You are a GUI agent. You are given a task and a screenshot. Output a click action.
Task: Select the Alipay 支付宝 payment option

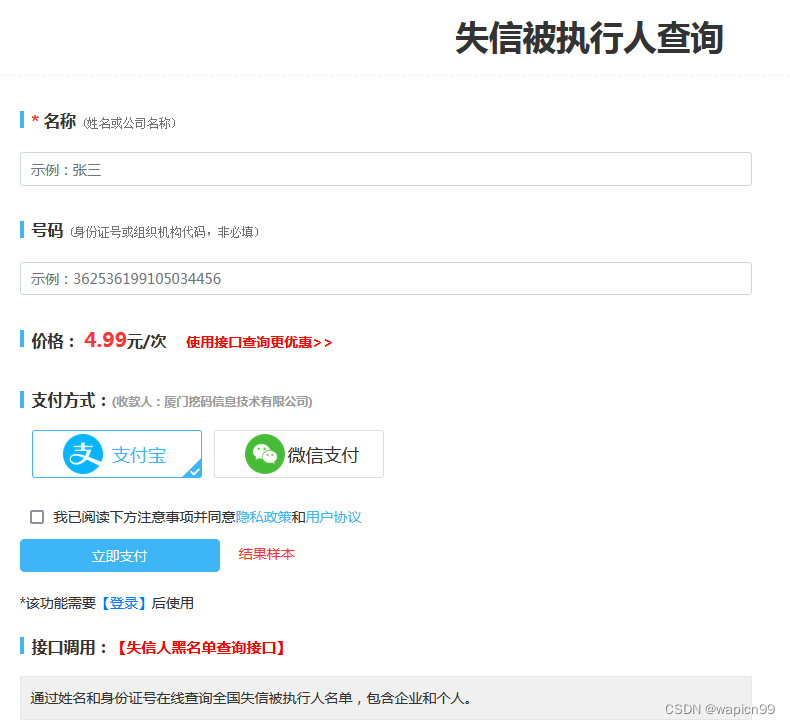117,454
